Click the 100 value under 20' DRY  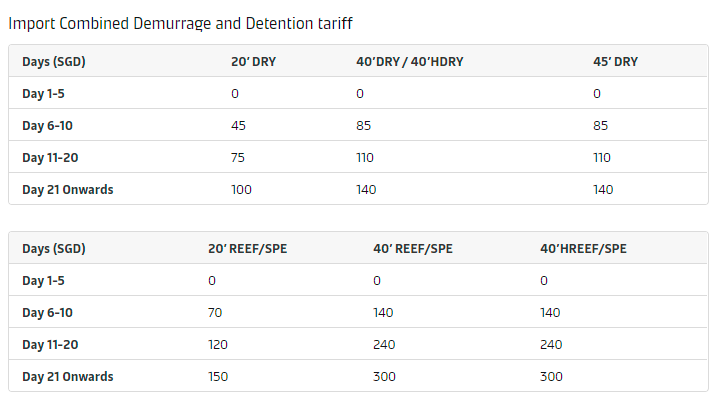tap(241, 190)
